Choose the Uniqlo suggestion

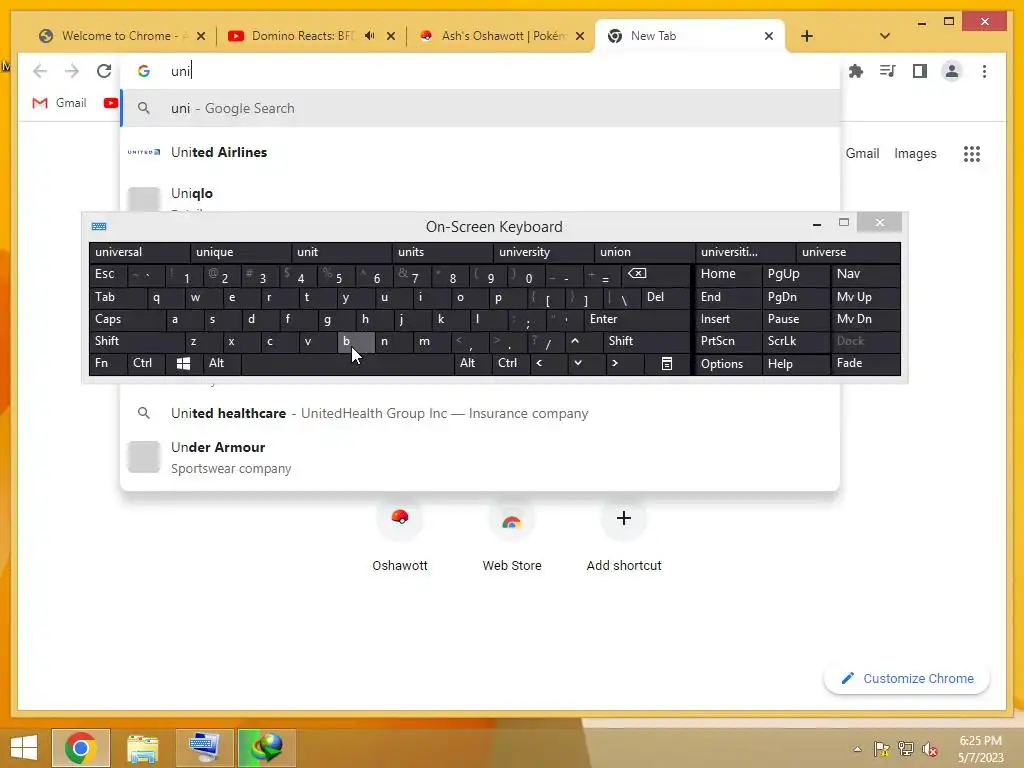click(480, 194)
